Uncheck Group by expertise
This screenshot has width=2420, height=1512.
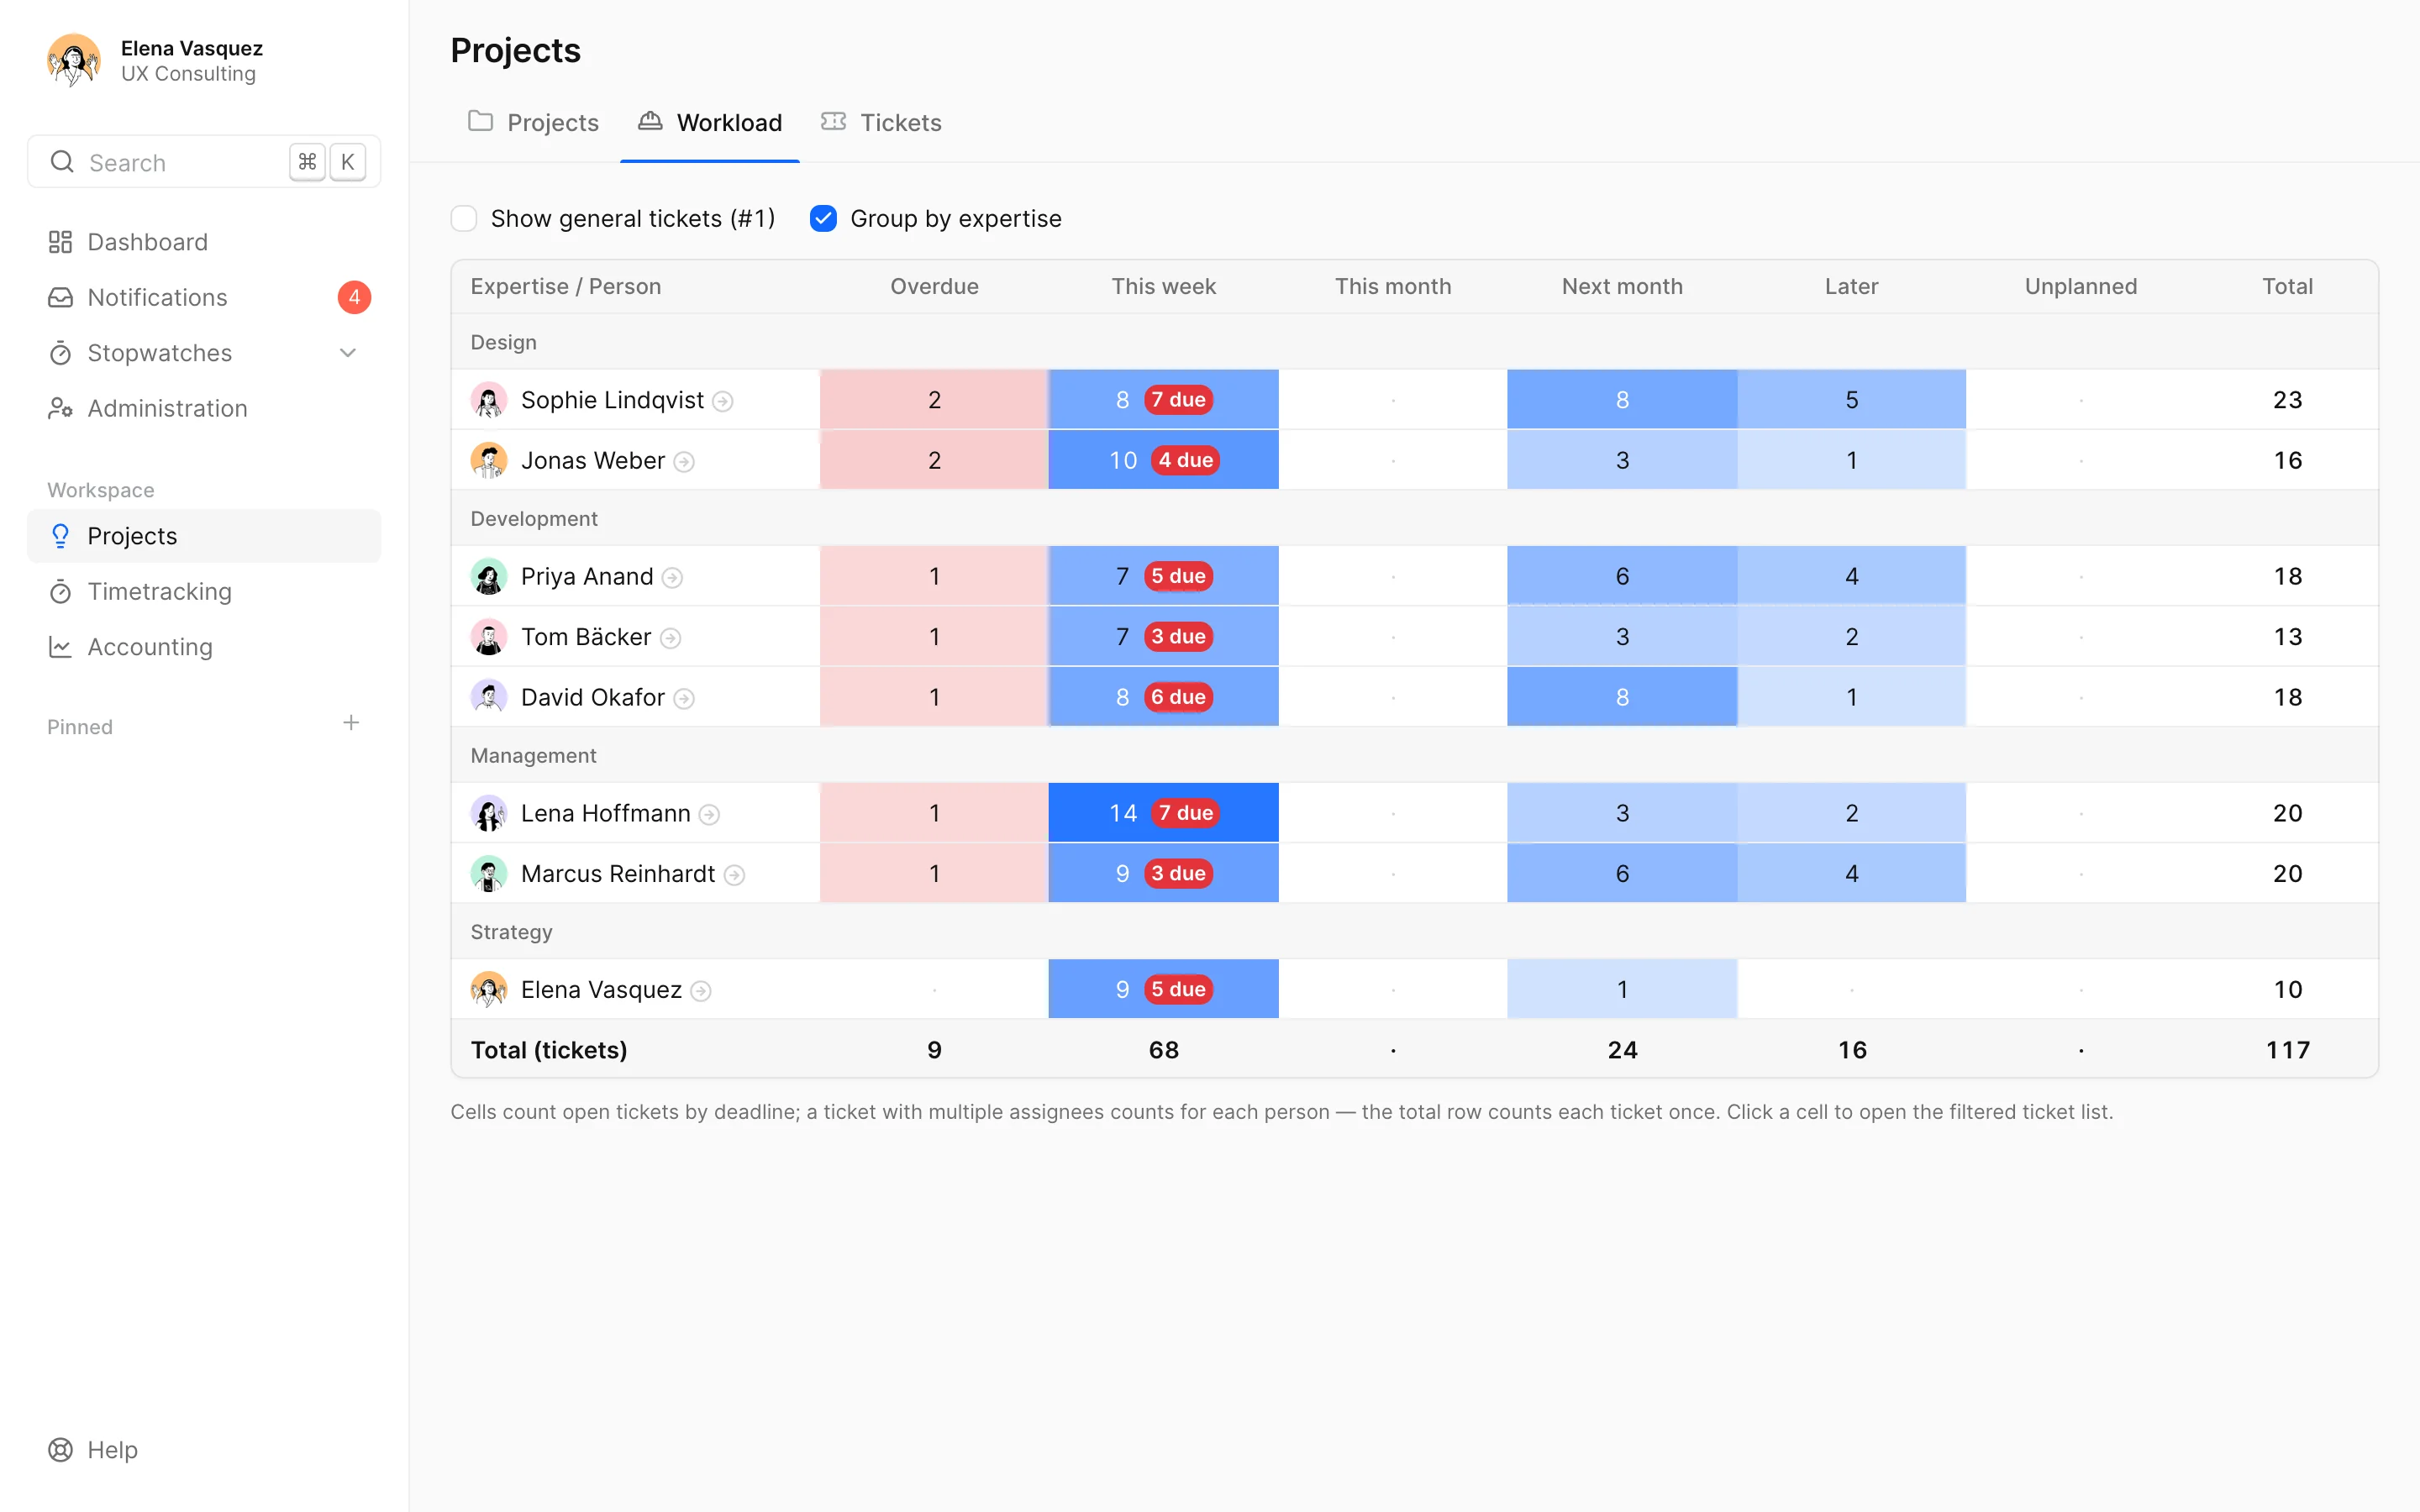(x=823, y=218)
